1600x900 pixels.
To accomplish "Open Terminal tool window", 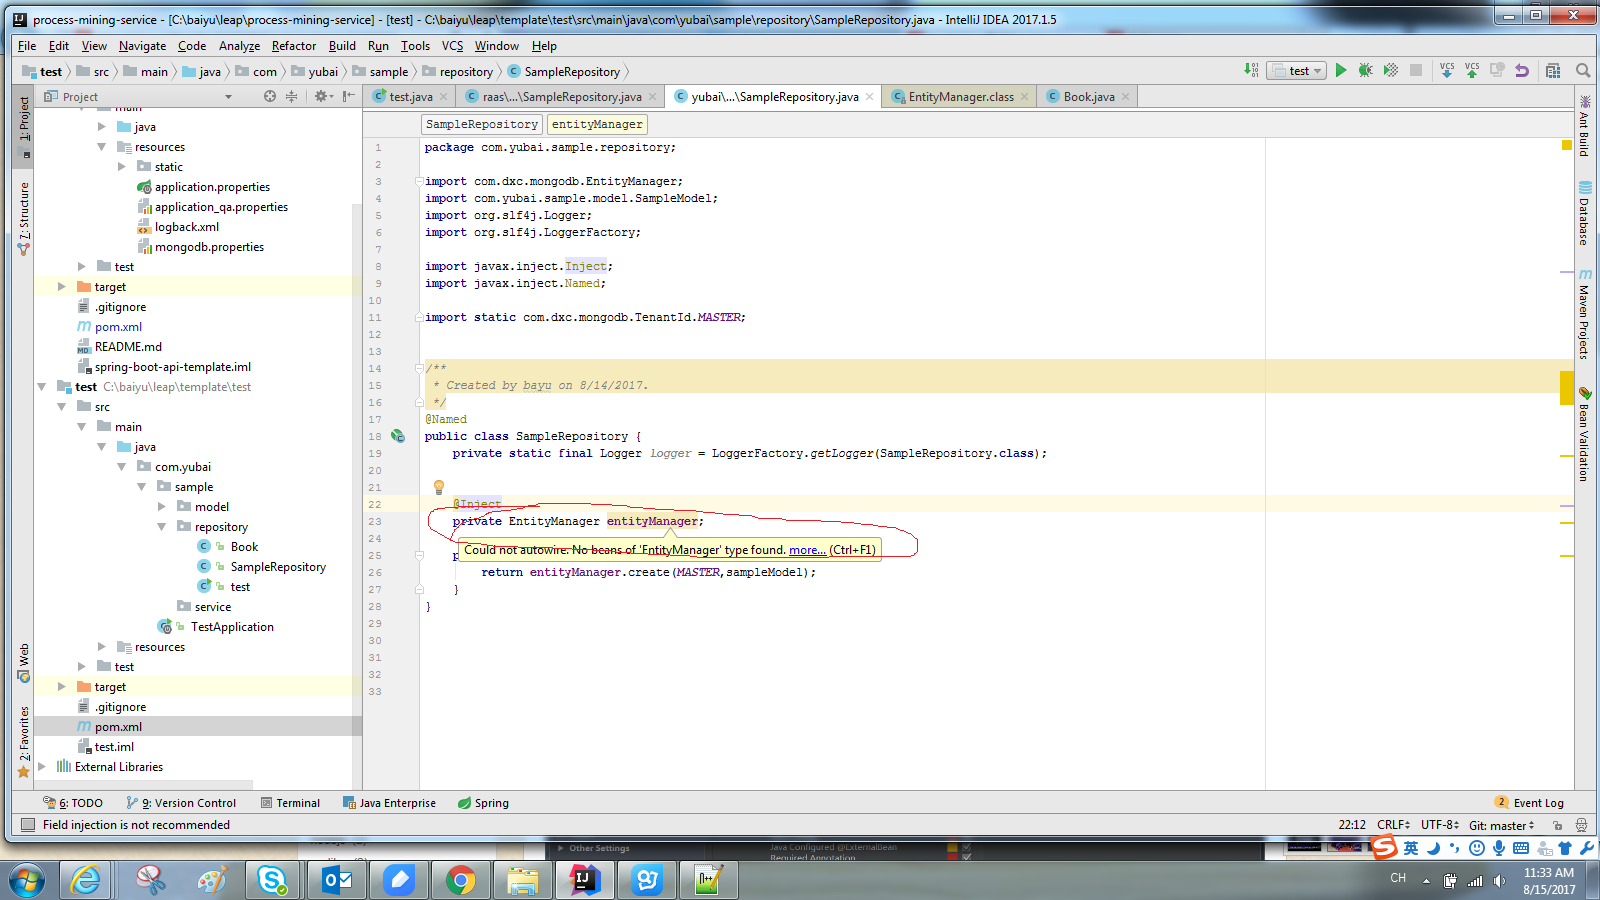I will (290, 802).
